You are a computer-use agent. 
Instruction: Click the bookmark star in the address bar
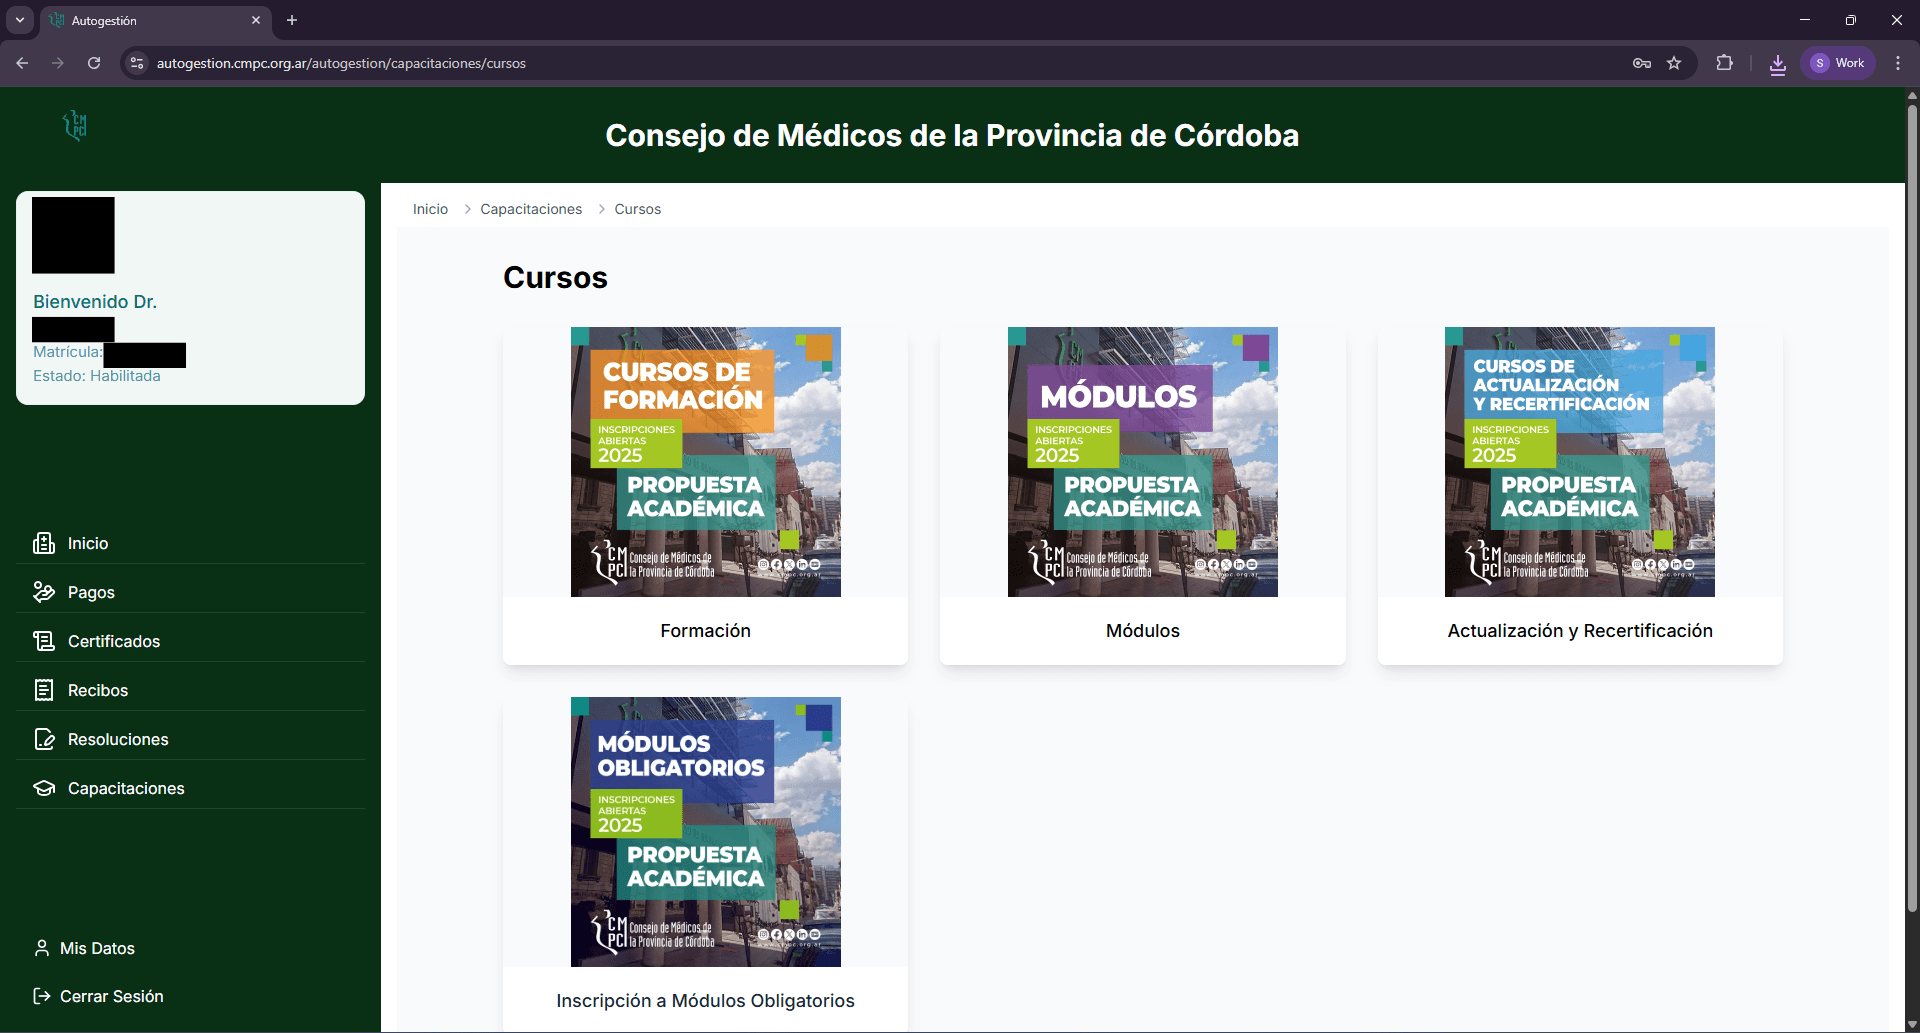point(1674,63)
